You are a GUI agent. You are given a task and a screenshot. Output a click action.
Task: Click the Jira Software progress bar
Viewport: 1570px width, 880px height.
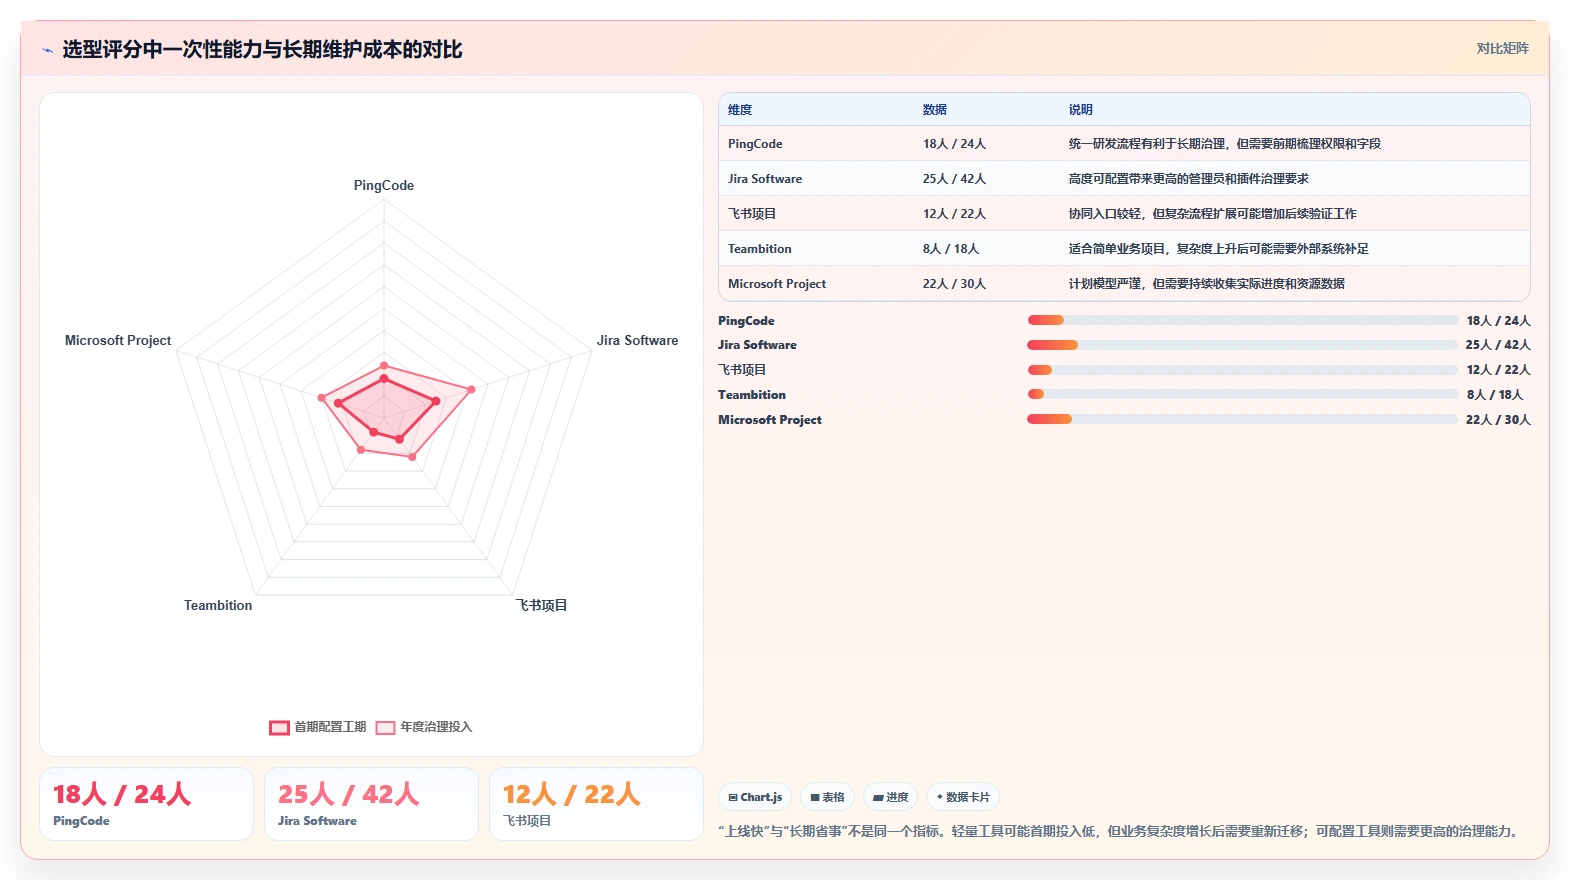tap(1242, 345)
